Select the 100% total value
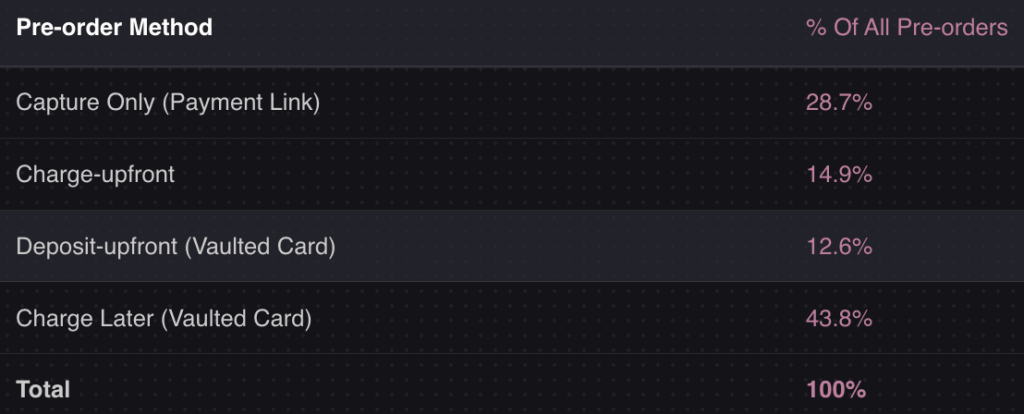 point(835,389)
